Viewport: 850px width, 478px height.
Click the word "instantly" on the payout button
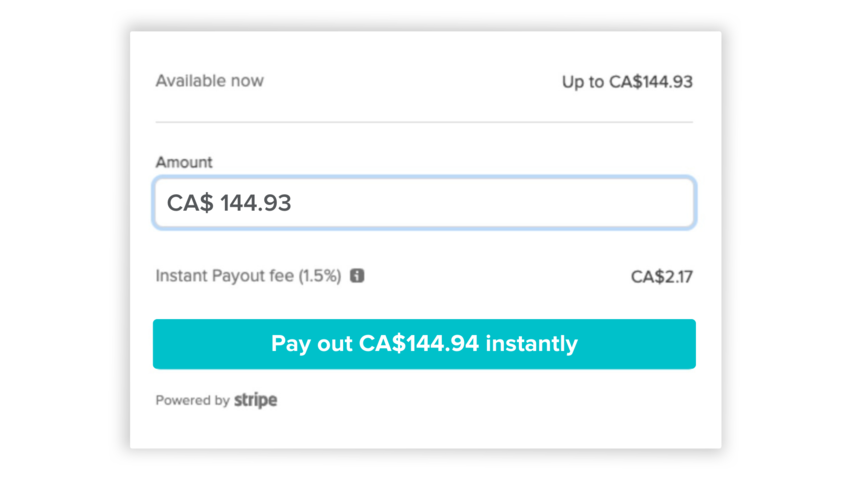(x=531, y=344)
